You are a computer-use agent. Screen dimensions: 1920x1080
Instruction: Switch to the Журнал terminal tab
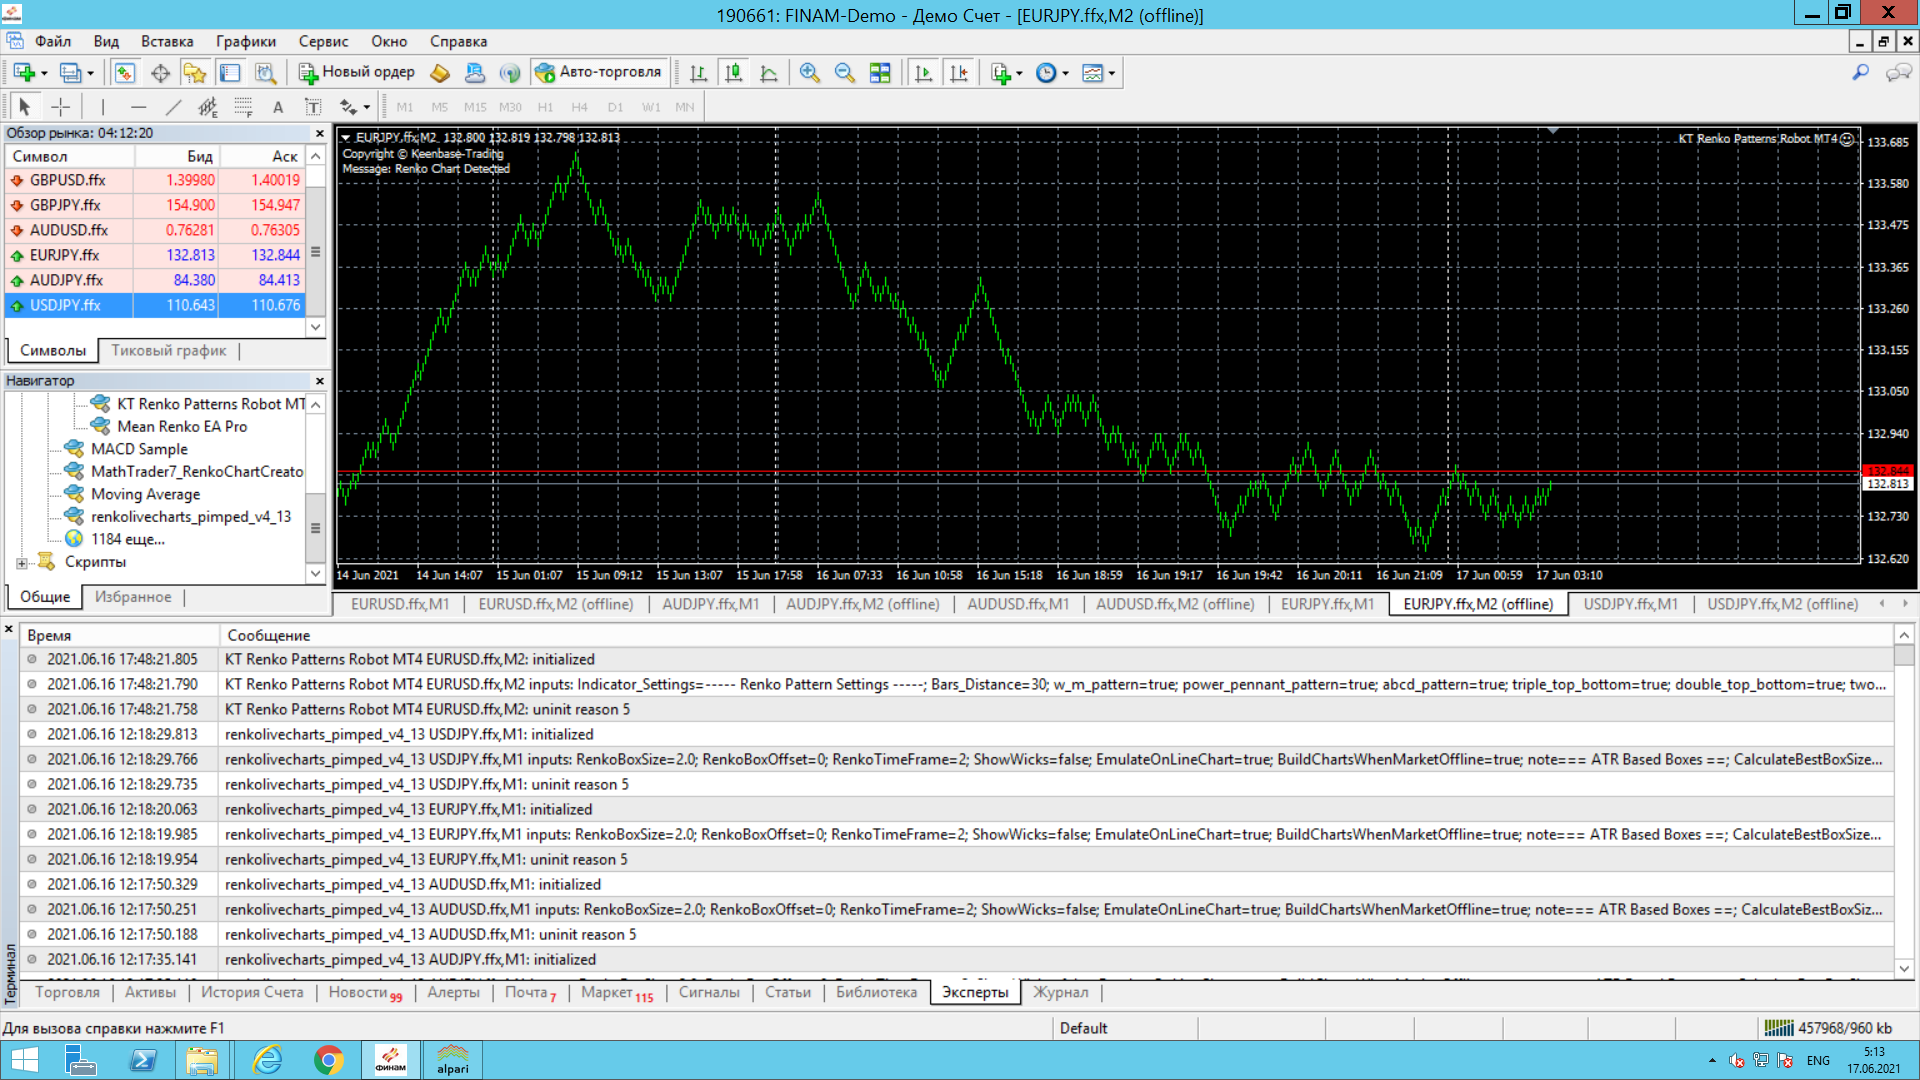(x=1060, y=992)
